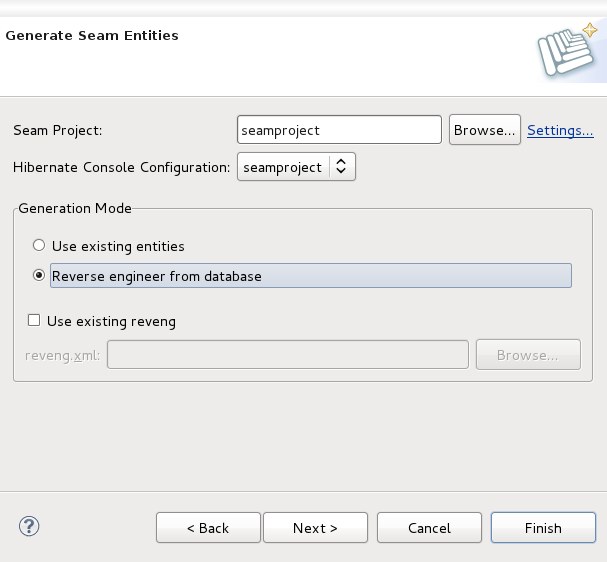This screenshot has width=607, height=562.
Task: Go to previous page with Back button
Action: point(208,528)
